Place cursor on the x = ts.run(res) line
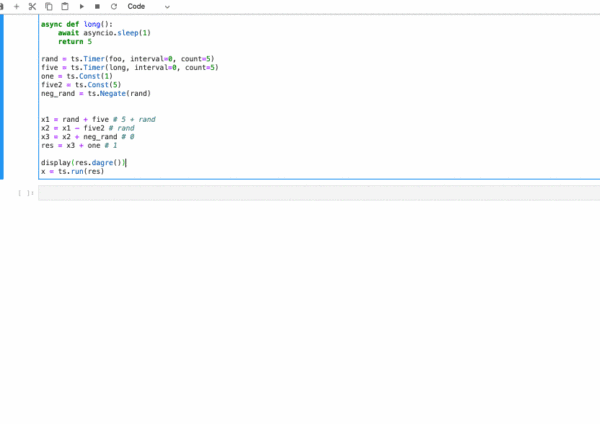Screen dimensions: 600x424 pyautogui.click(x=72, y=171)
